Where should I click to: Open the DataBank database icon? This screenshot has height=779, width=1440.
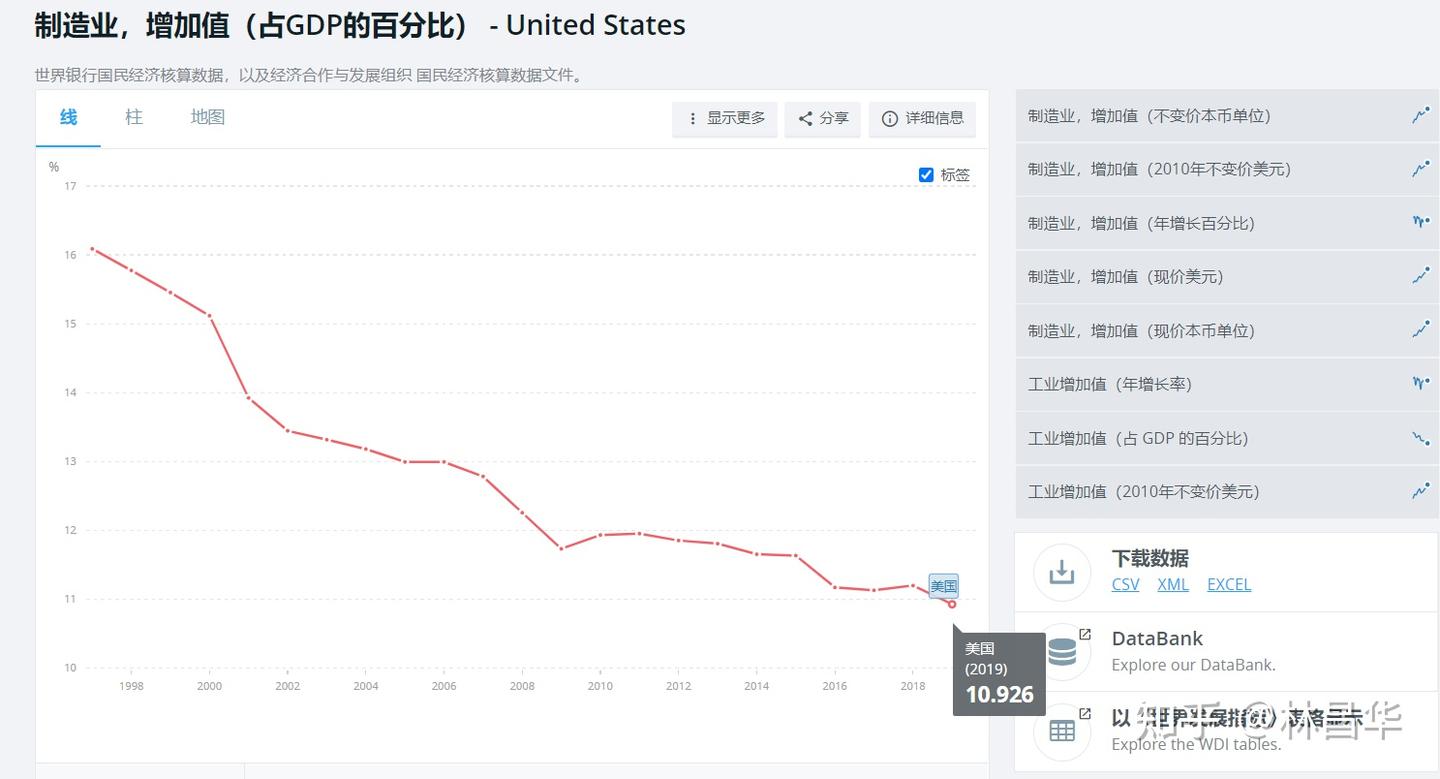(x=1061, y=650)
